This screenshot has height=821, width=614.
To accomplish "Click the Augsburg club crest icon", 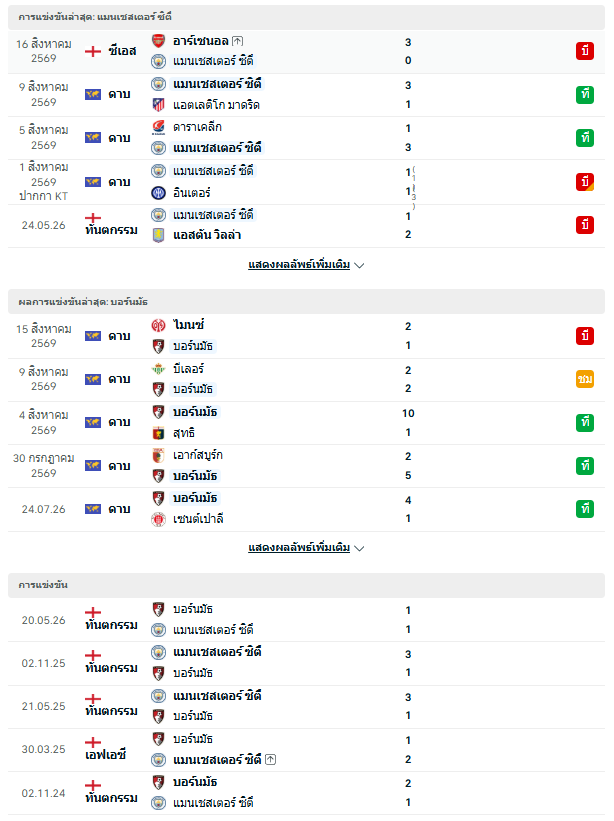I will click(158, 455).
